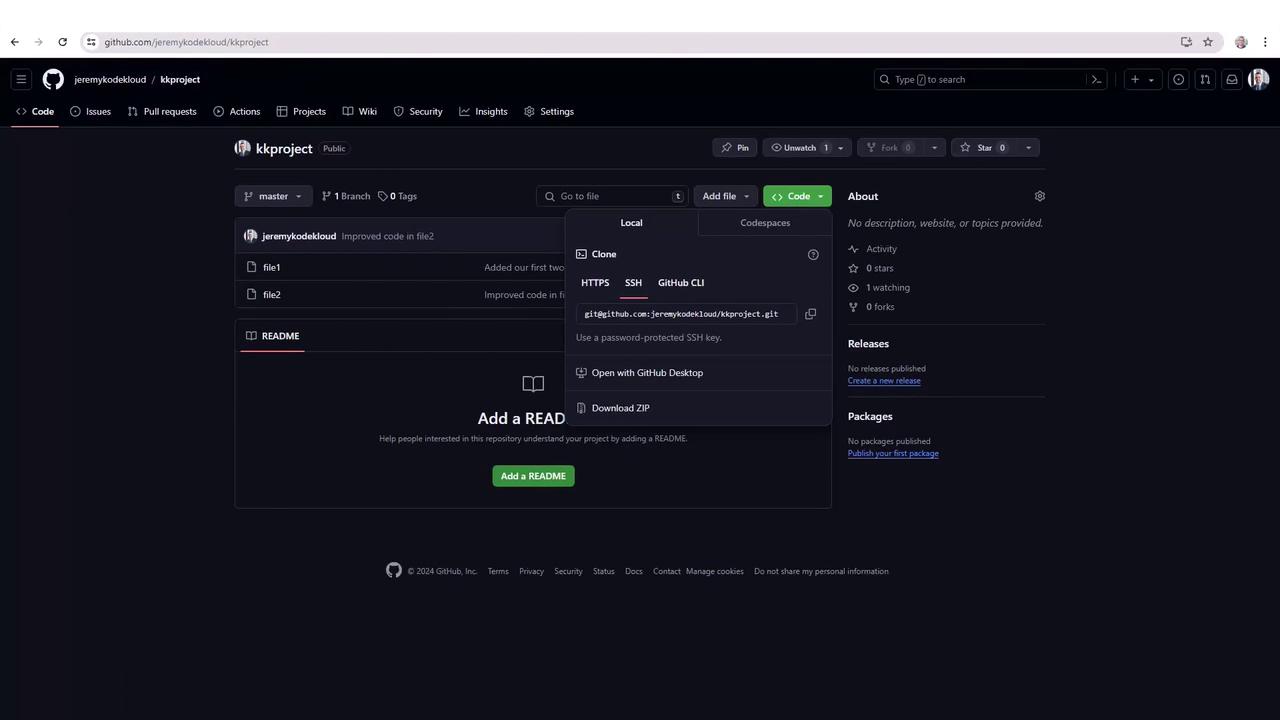Open the create new plus dropdown
Image resolution: width=1280 pixels, height=720 pixels.
[x=1141, y=80]
